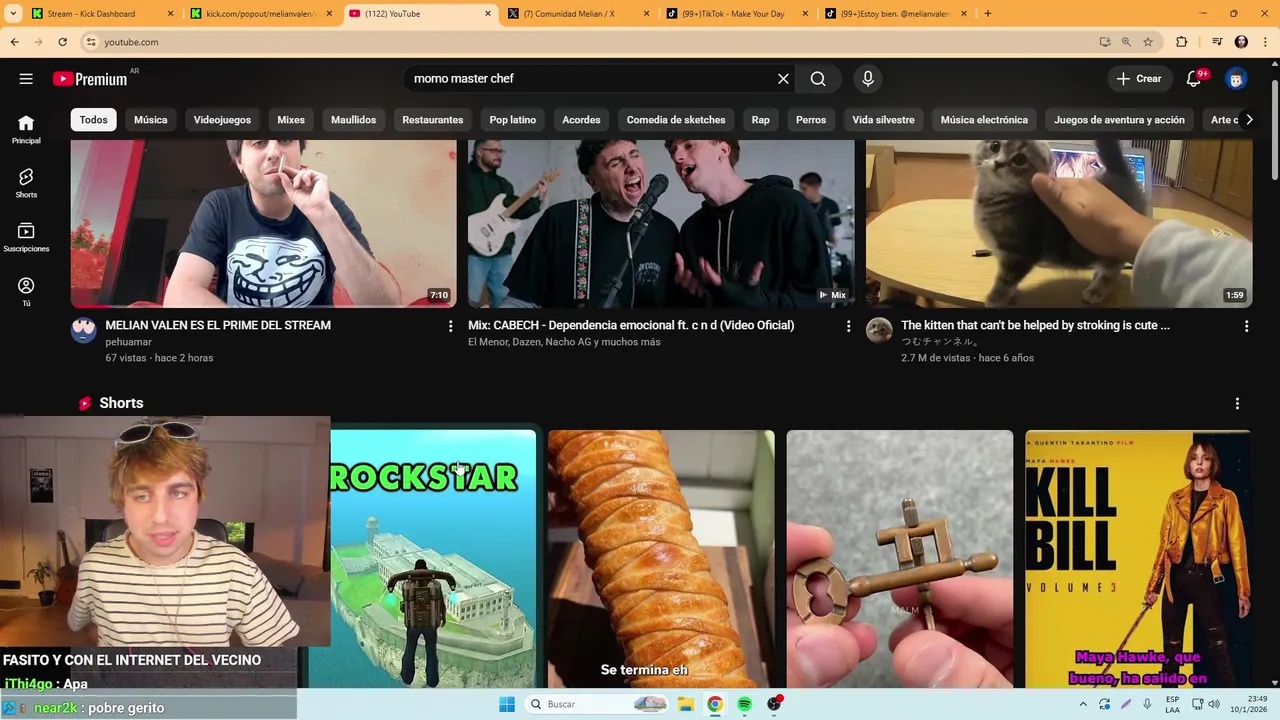Select the Todos filter chip
The width and height of the screenshot is (1280, 720).
click(94, 120)
